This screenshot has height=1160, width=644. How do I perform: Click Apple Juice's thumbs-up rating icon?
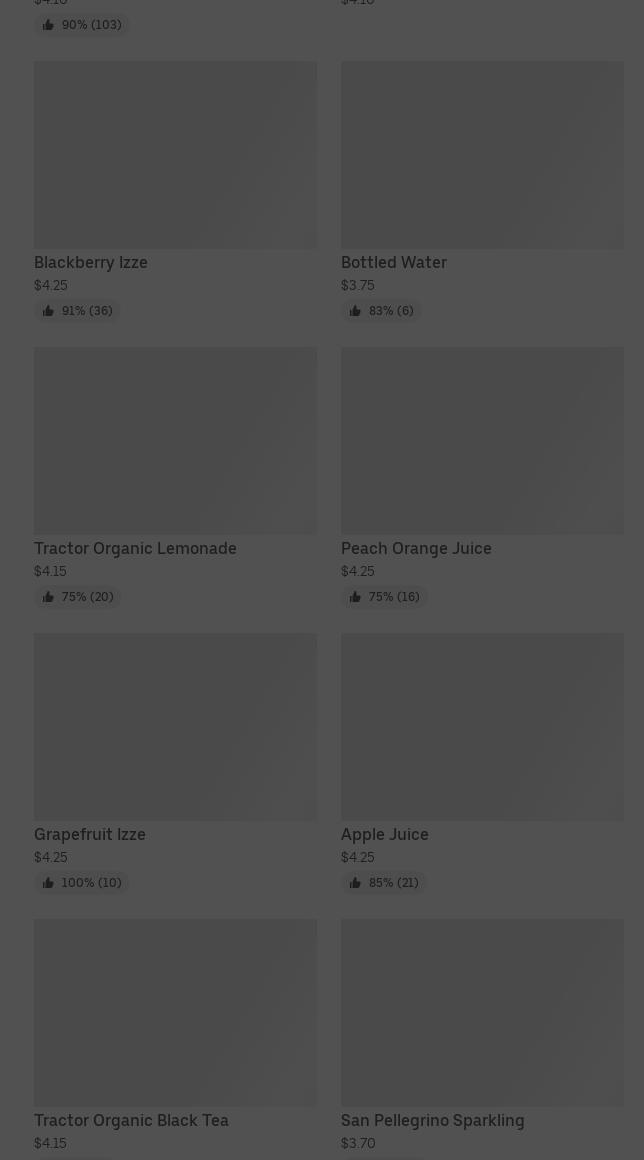pos(355,883)
